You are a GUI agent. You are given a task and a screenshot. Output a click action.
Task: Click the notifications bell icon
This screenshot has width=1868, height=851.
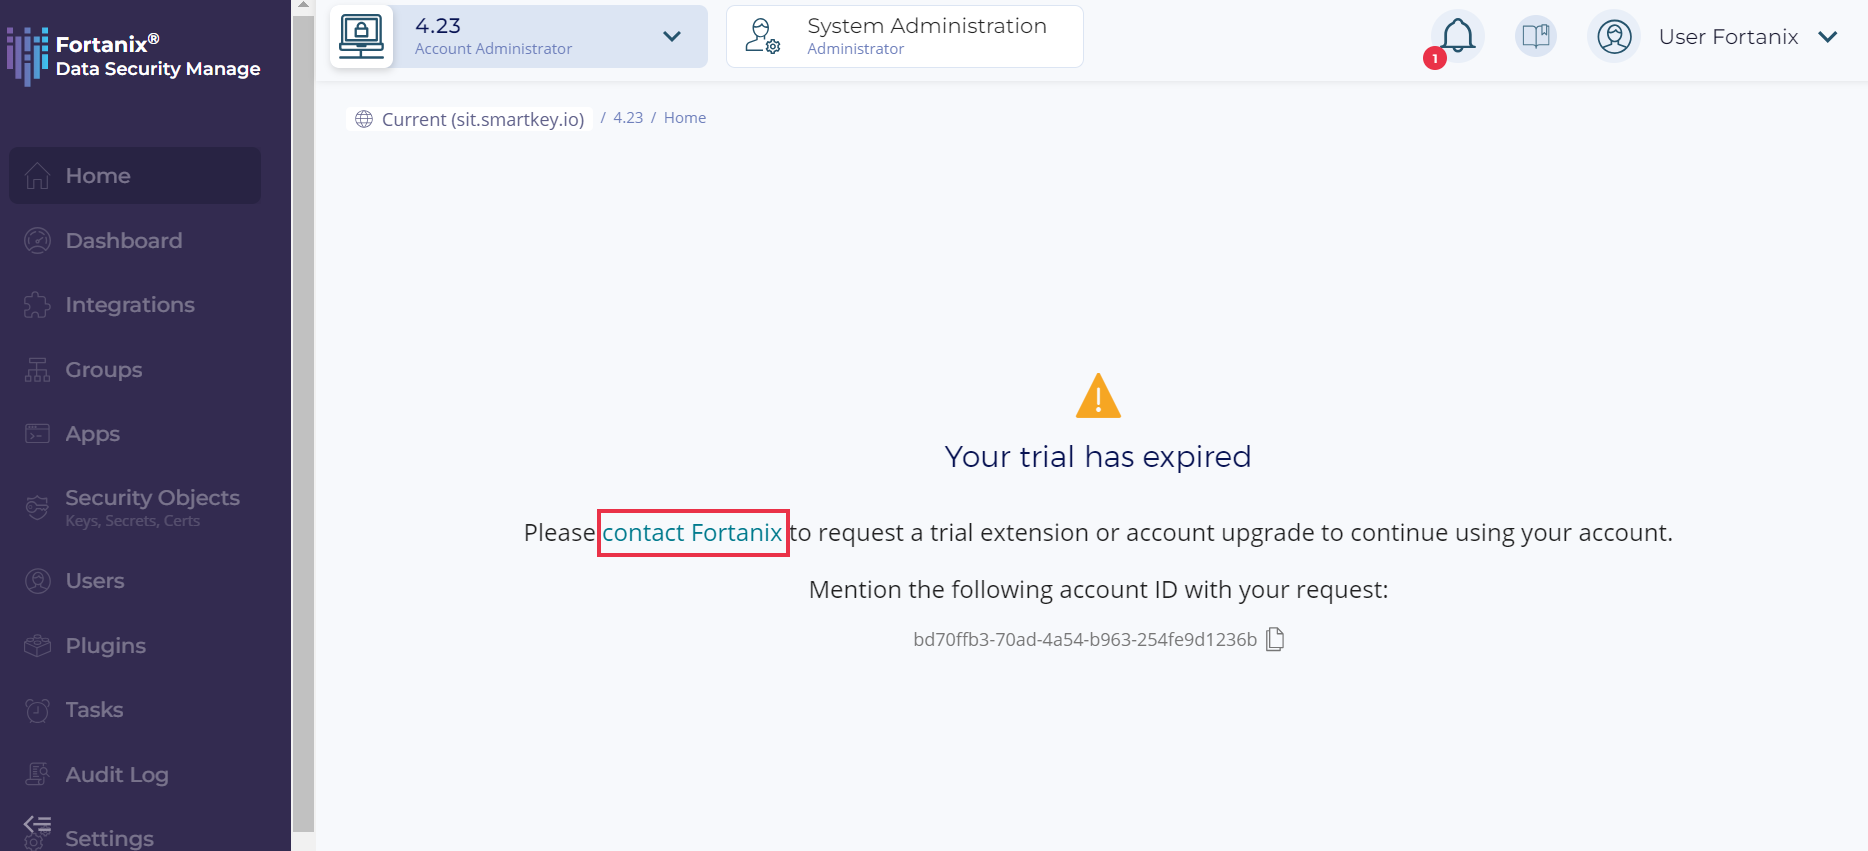pos(1457,36)
